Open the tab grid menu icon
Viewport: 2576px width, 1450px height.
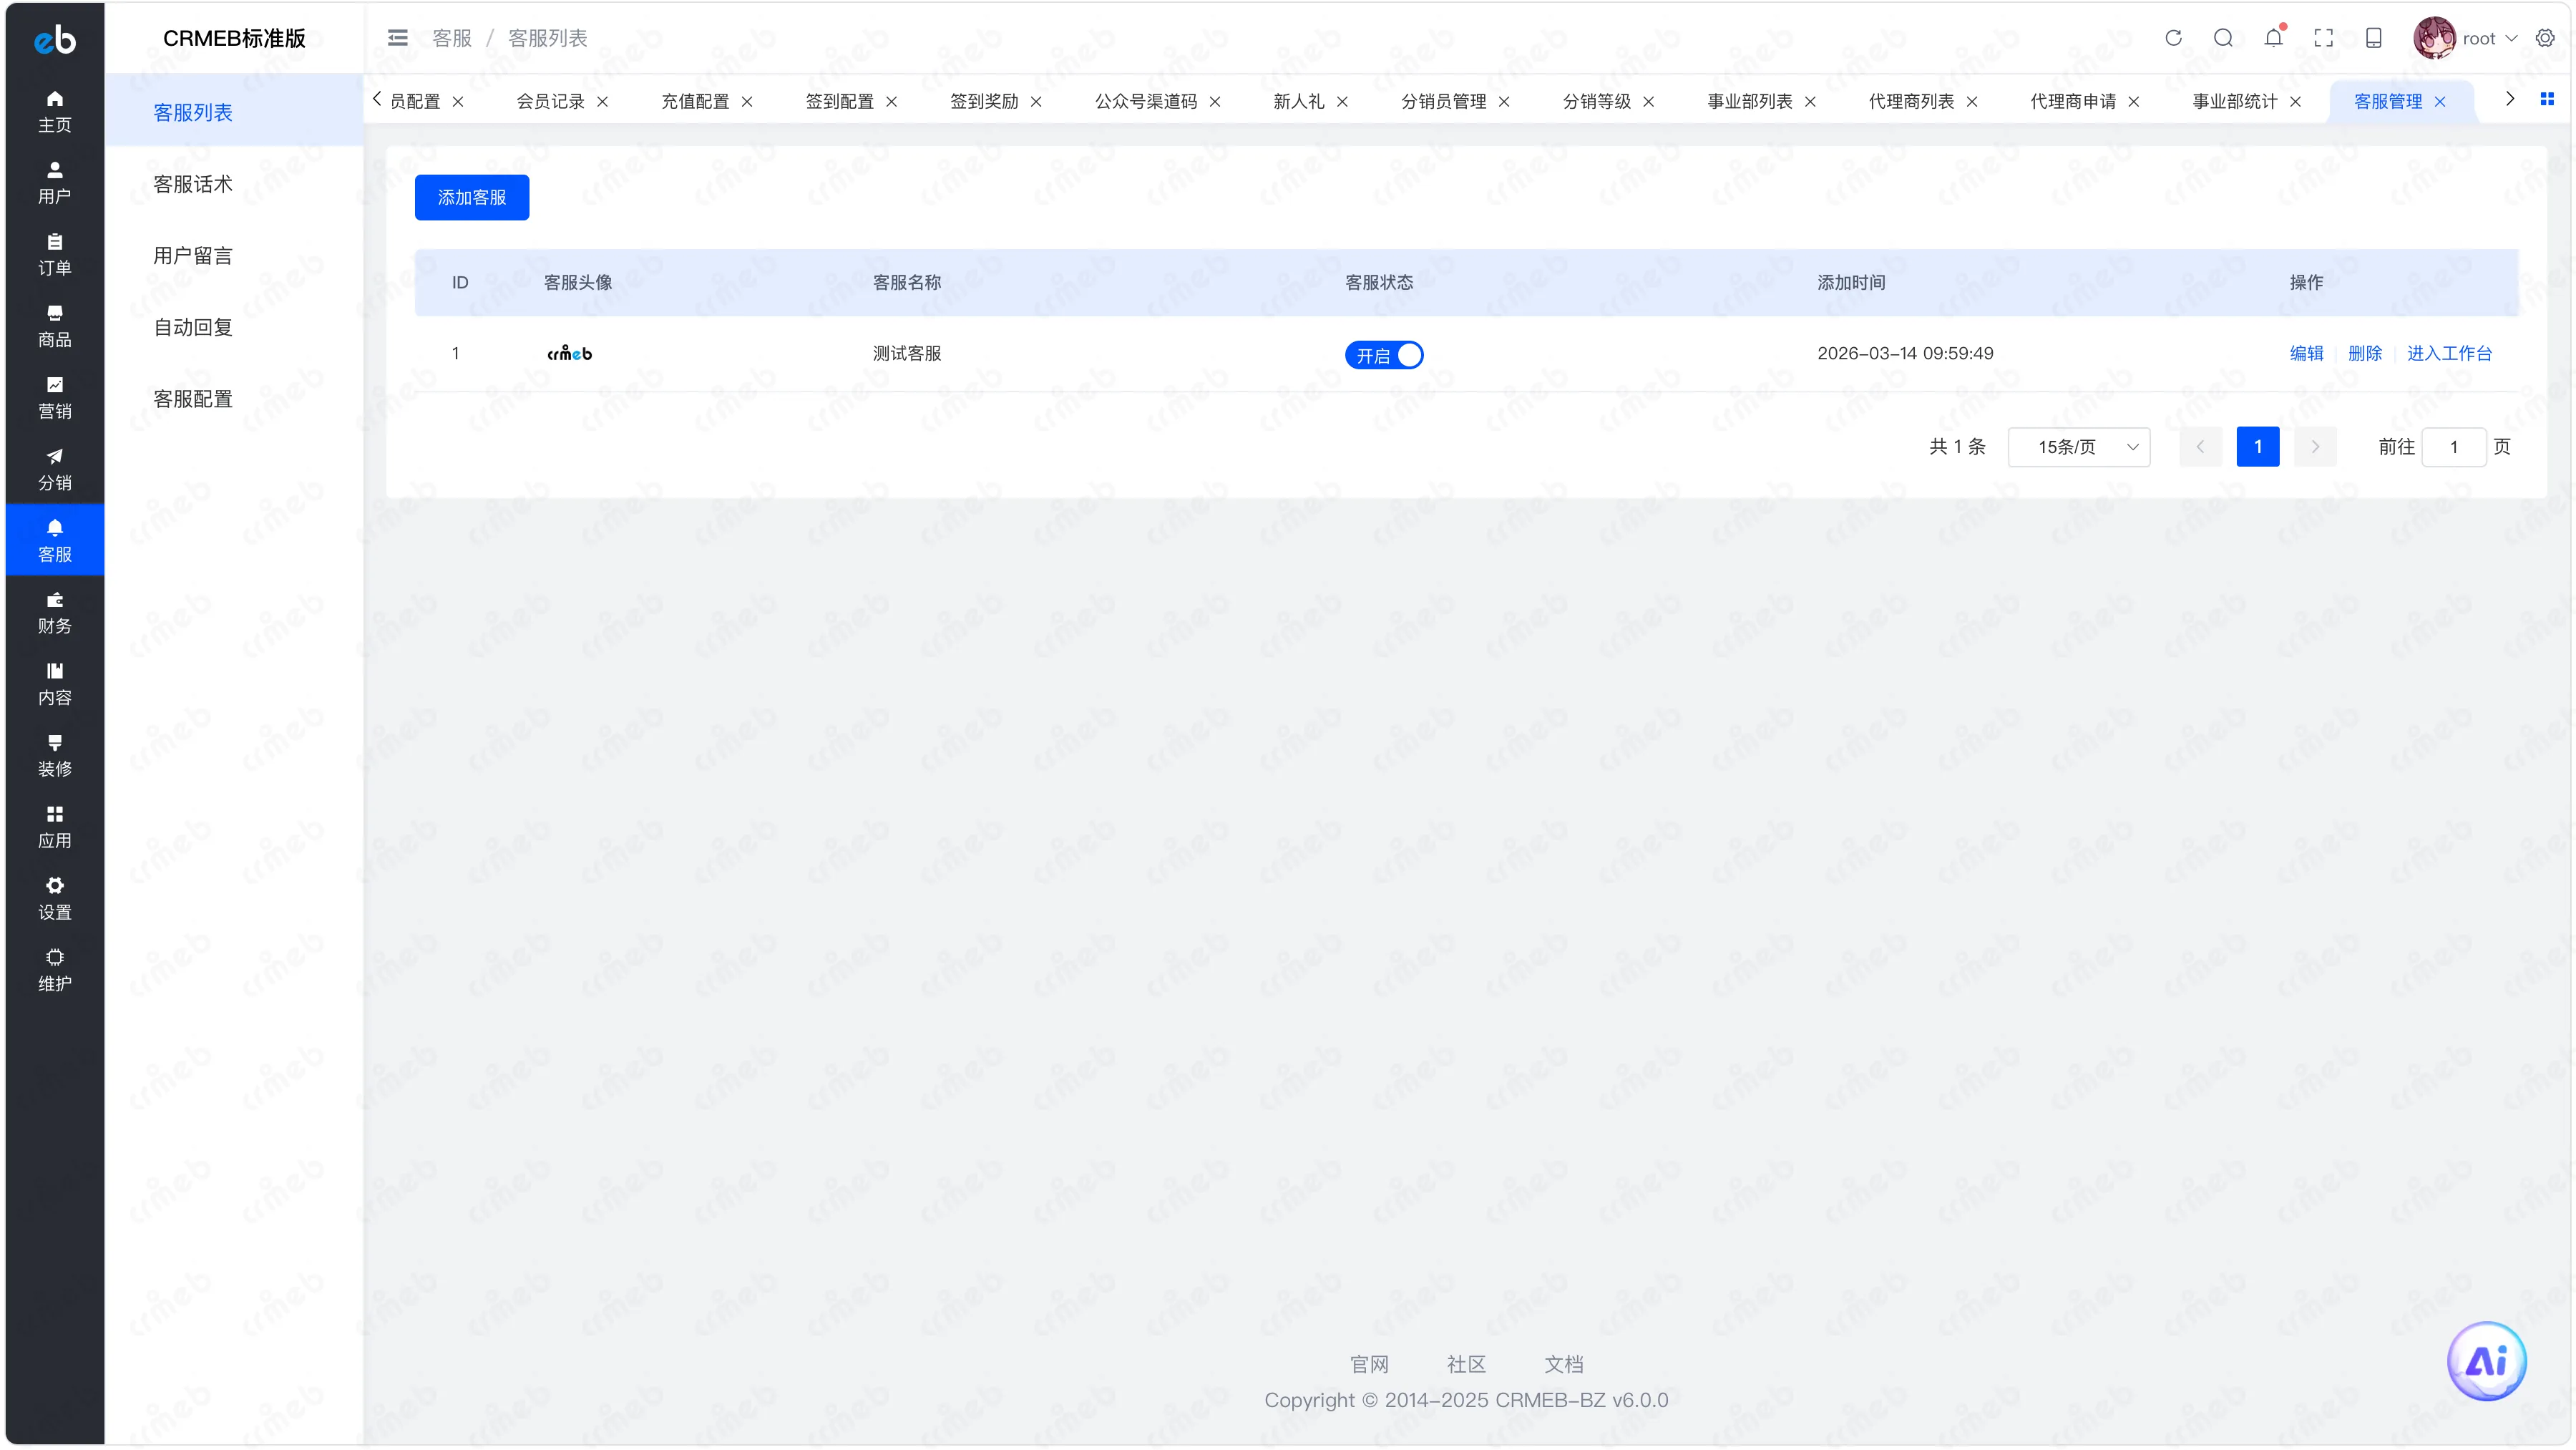pyautogui.click(x=2547, y=99)
